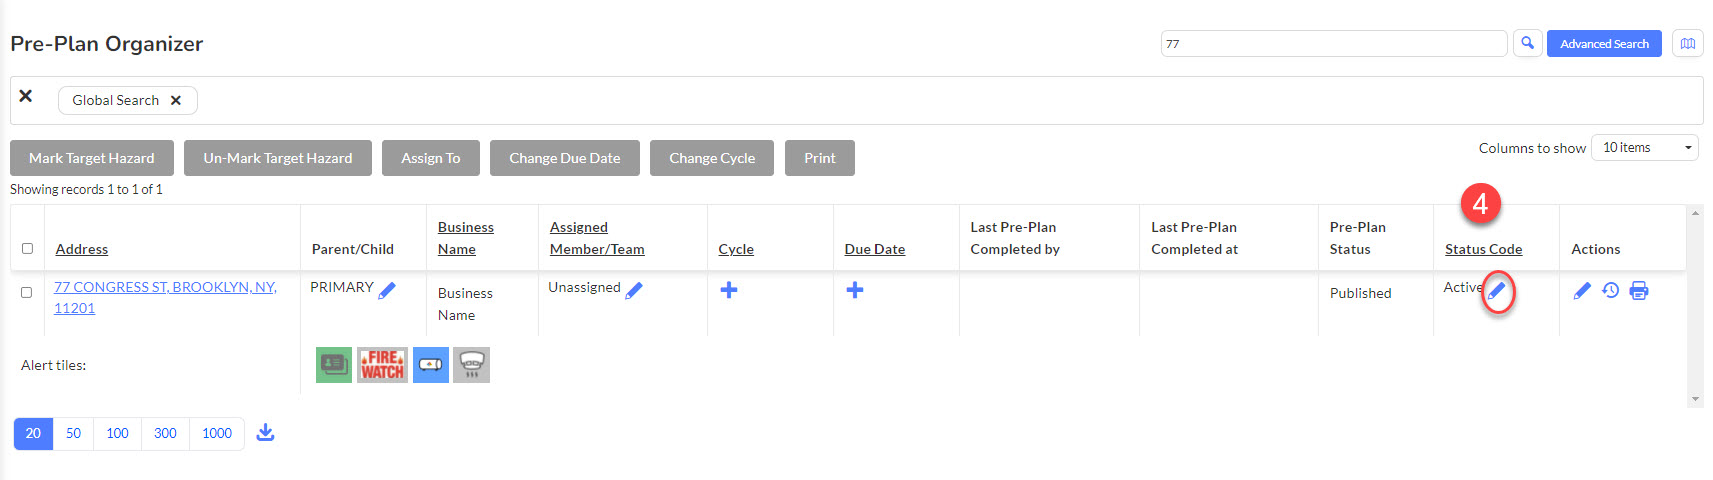Select 50 records per page
This screenshot has width=1713, height=480.
point(73,433)
